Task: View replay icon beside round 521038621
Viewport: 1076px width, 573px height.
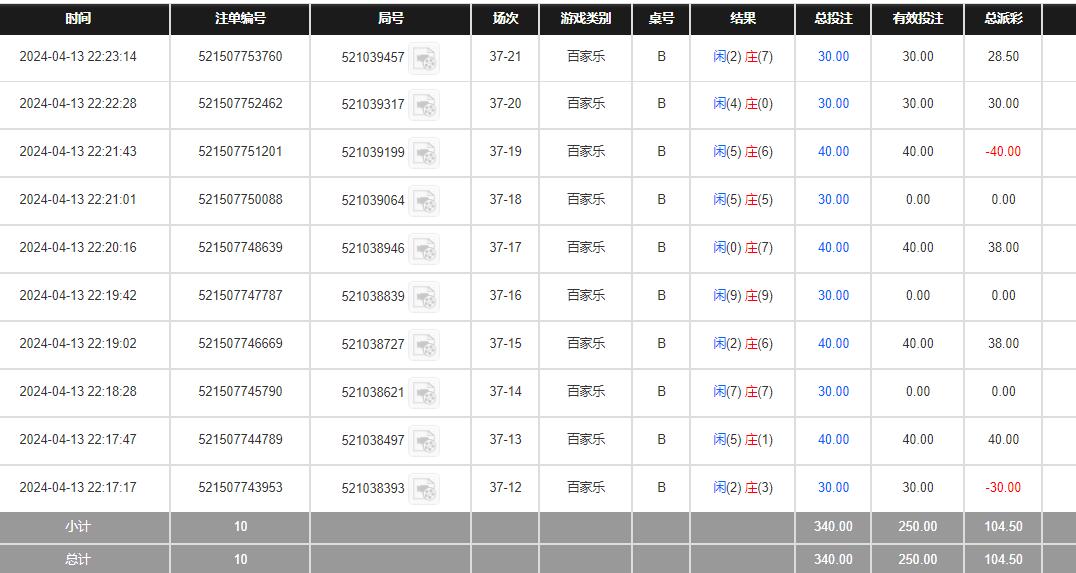Action: 424,393
